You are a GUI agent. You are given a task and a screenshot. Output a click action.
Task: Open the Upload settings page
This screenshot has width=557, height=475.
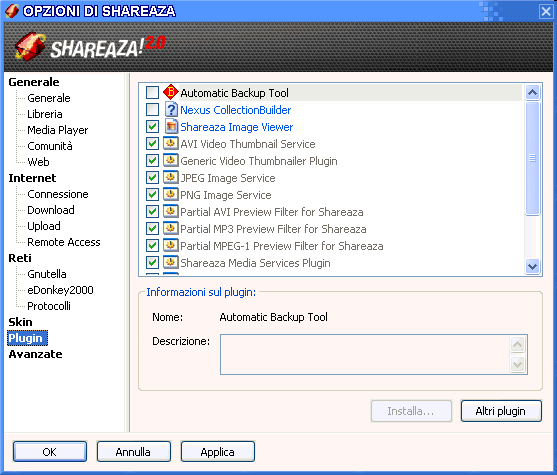point(44,226)
